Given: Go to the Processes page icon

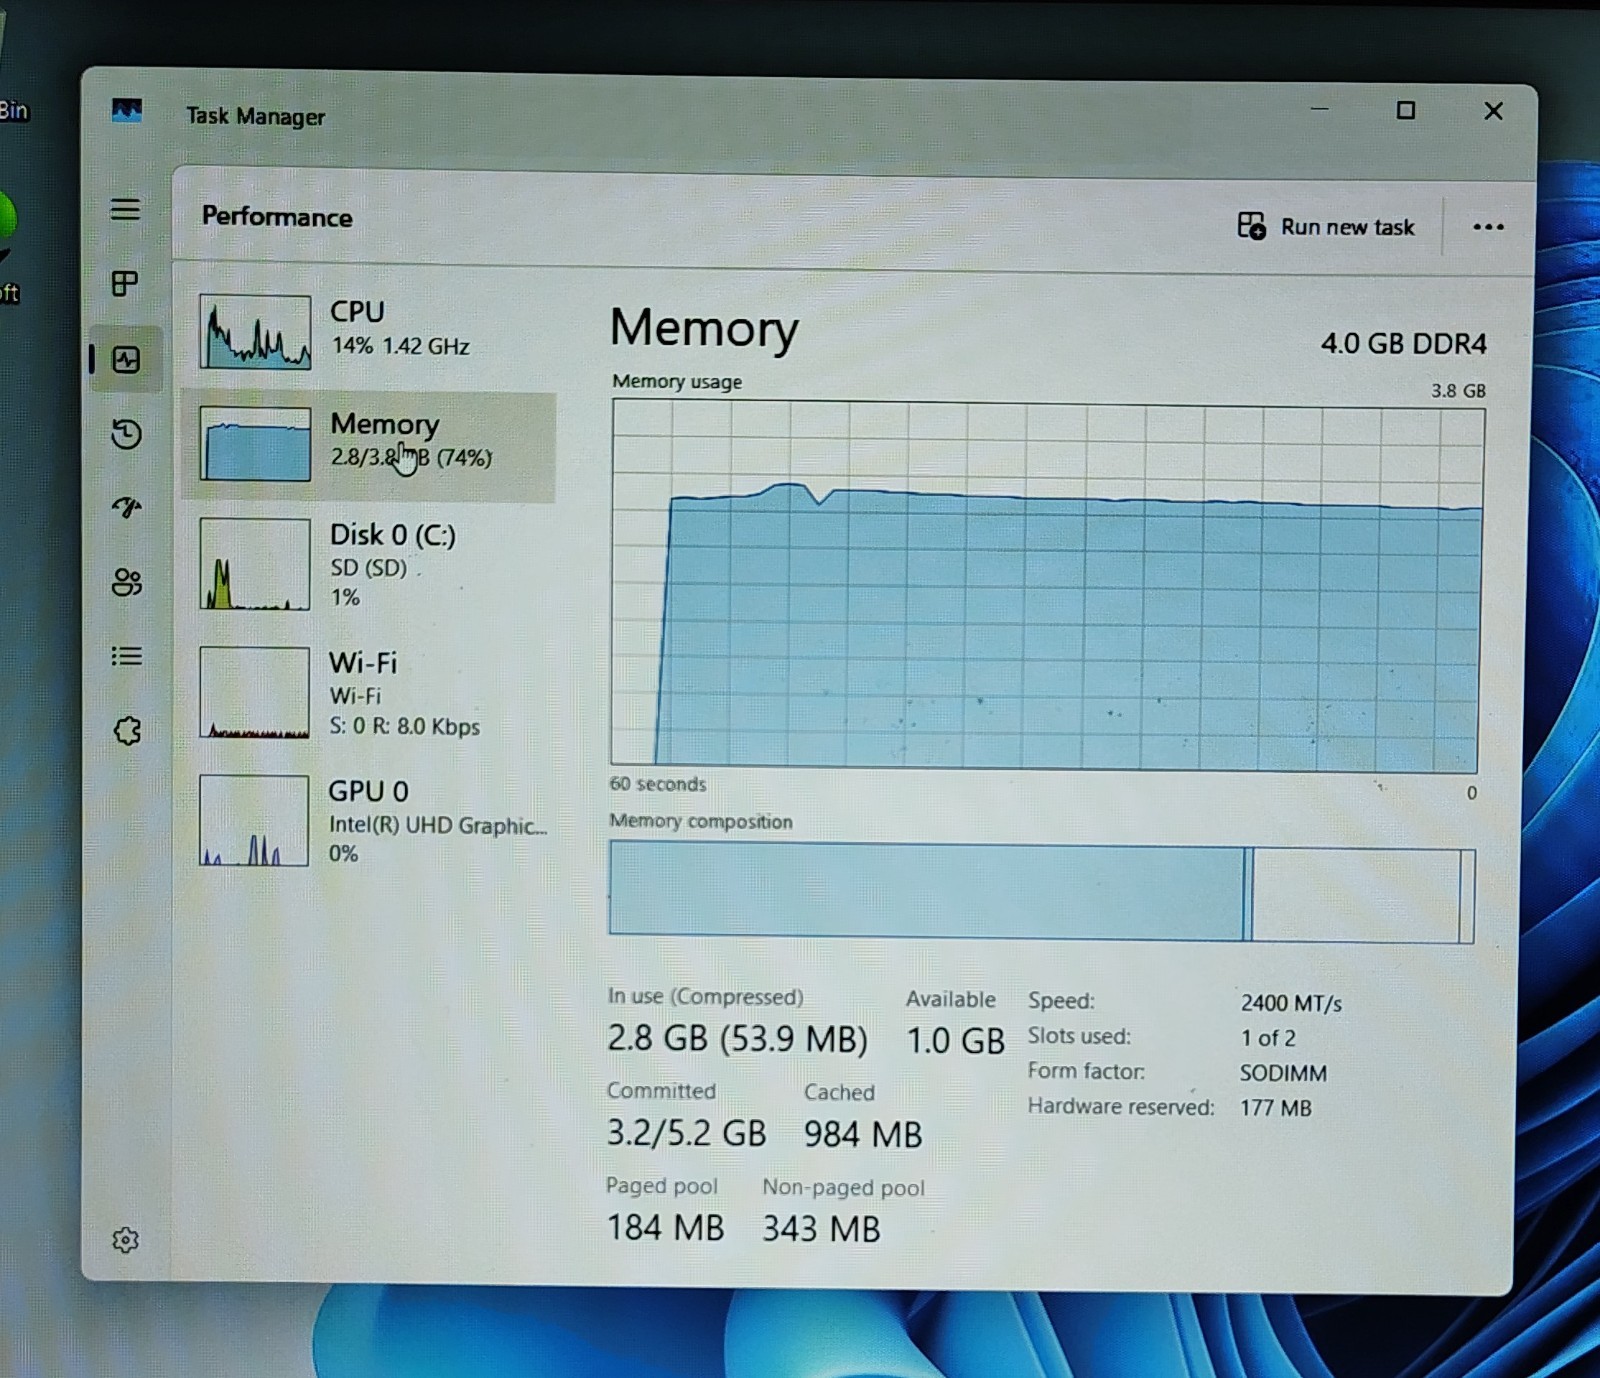Looking at the screenshot, I should click(125, 284).
